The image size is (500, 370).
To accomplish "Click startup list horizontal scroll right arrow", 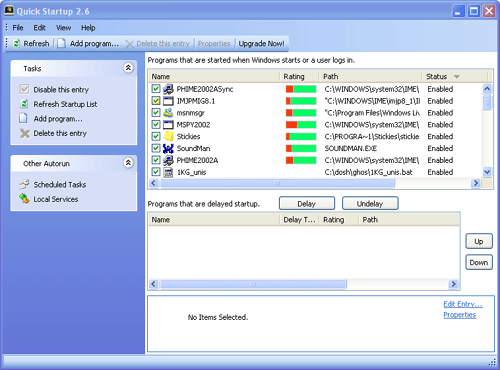I will click(476, 183).
